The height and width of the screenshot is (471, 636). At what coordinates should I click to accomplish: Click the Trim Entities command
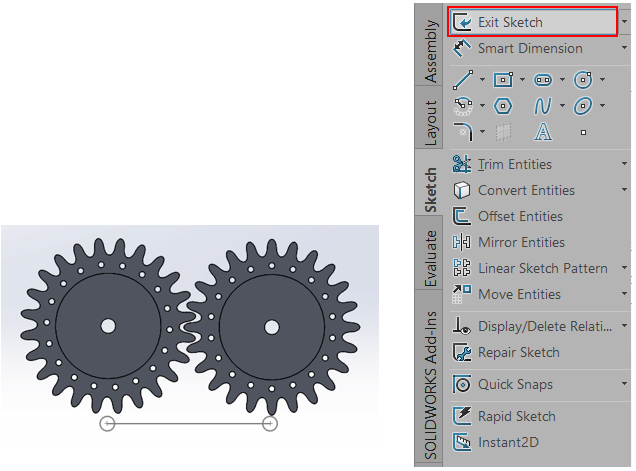502,164
